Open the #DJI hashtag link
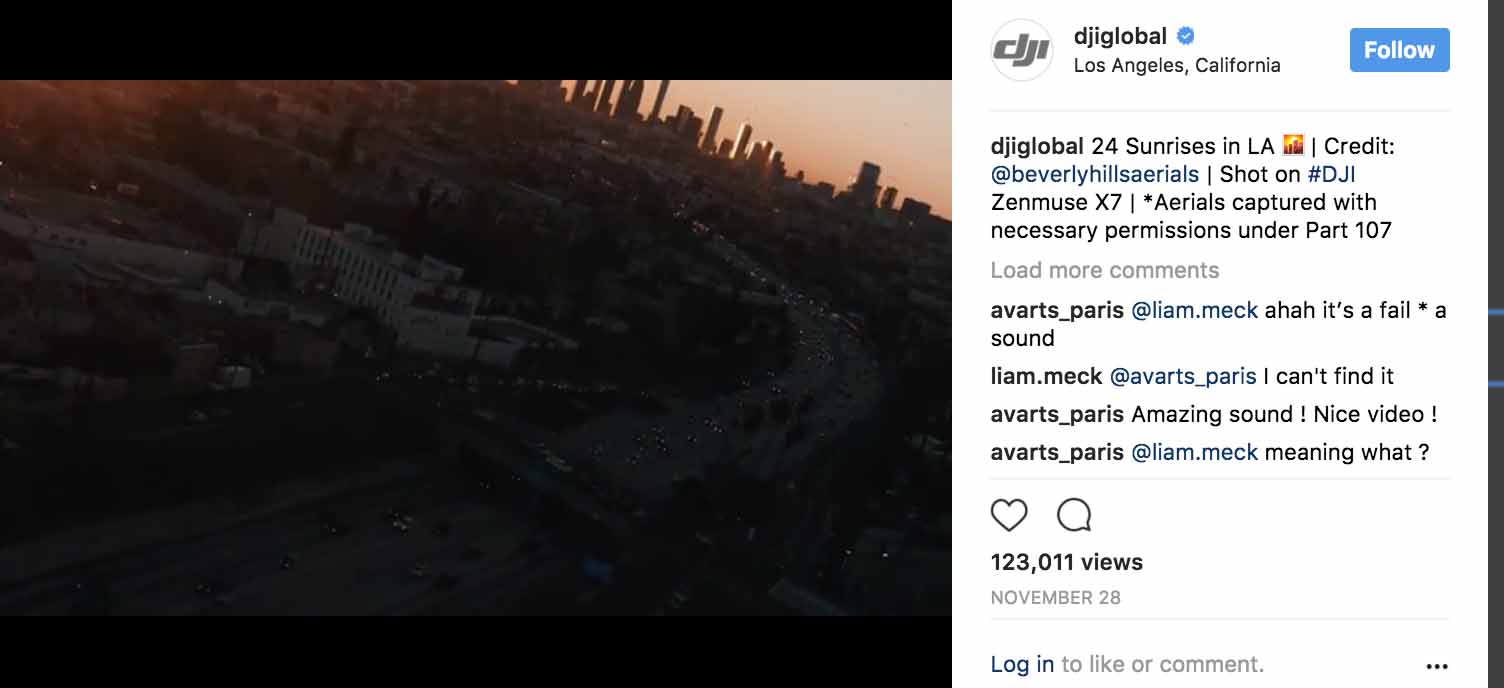The height and width of the screenshot is (688, 1504). click(1329, 174)
